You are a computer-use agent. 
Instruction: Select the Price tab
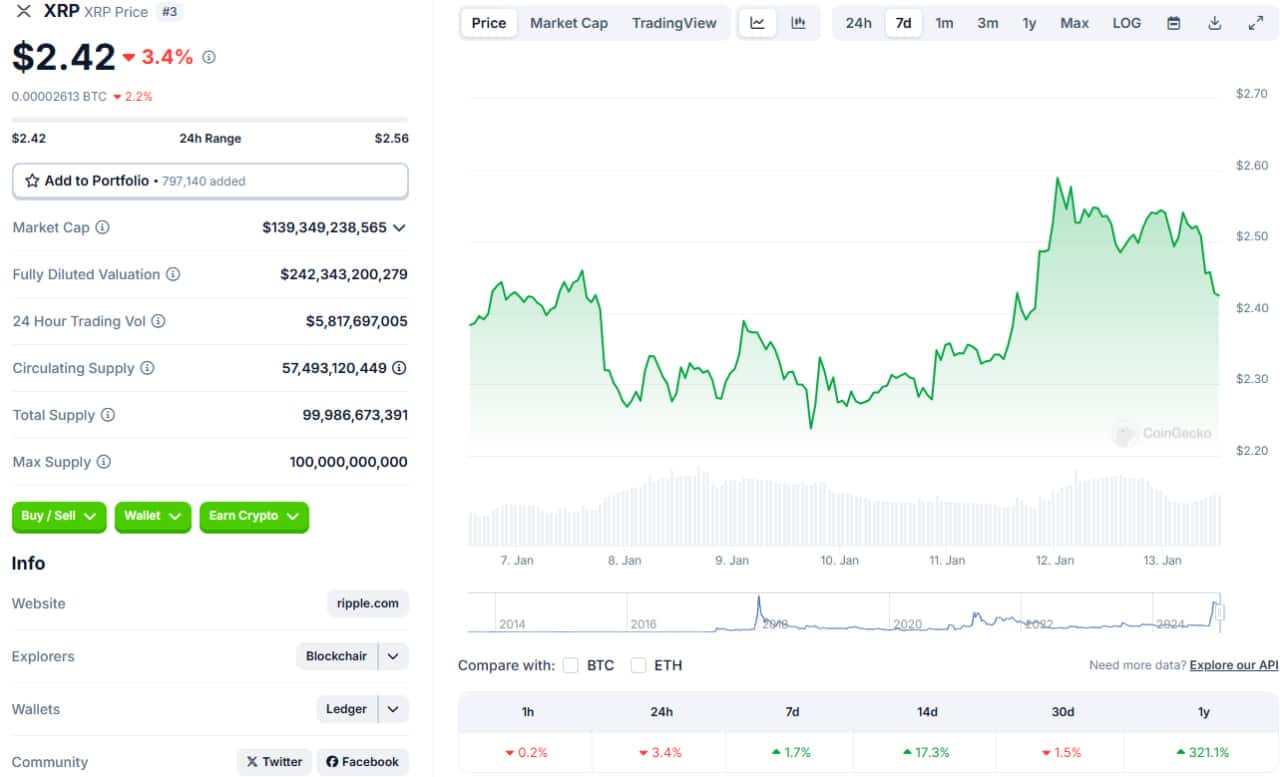tap(489, 23)
